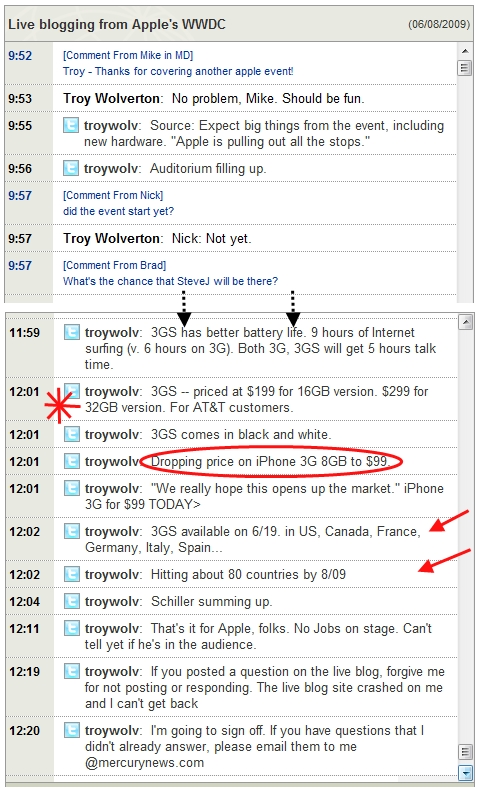Click the 12:11 timestamp
This screenshot has height=794, width=477.
click(x=24, y=628)
